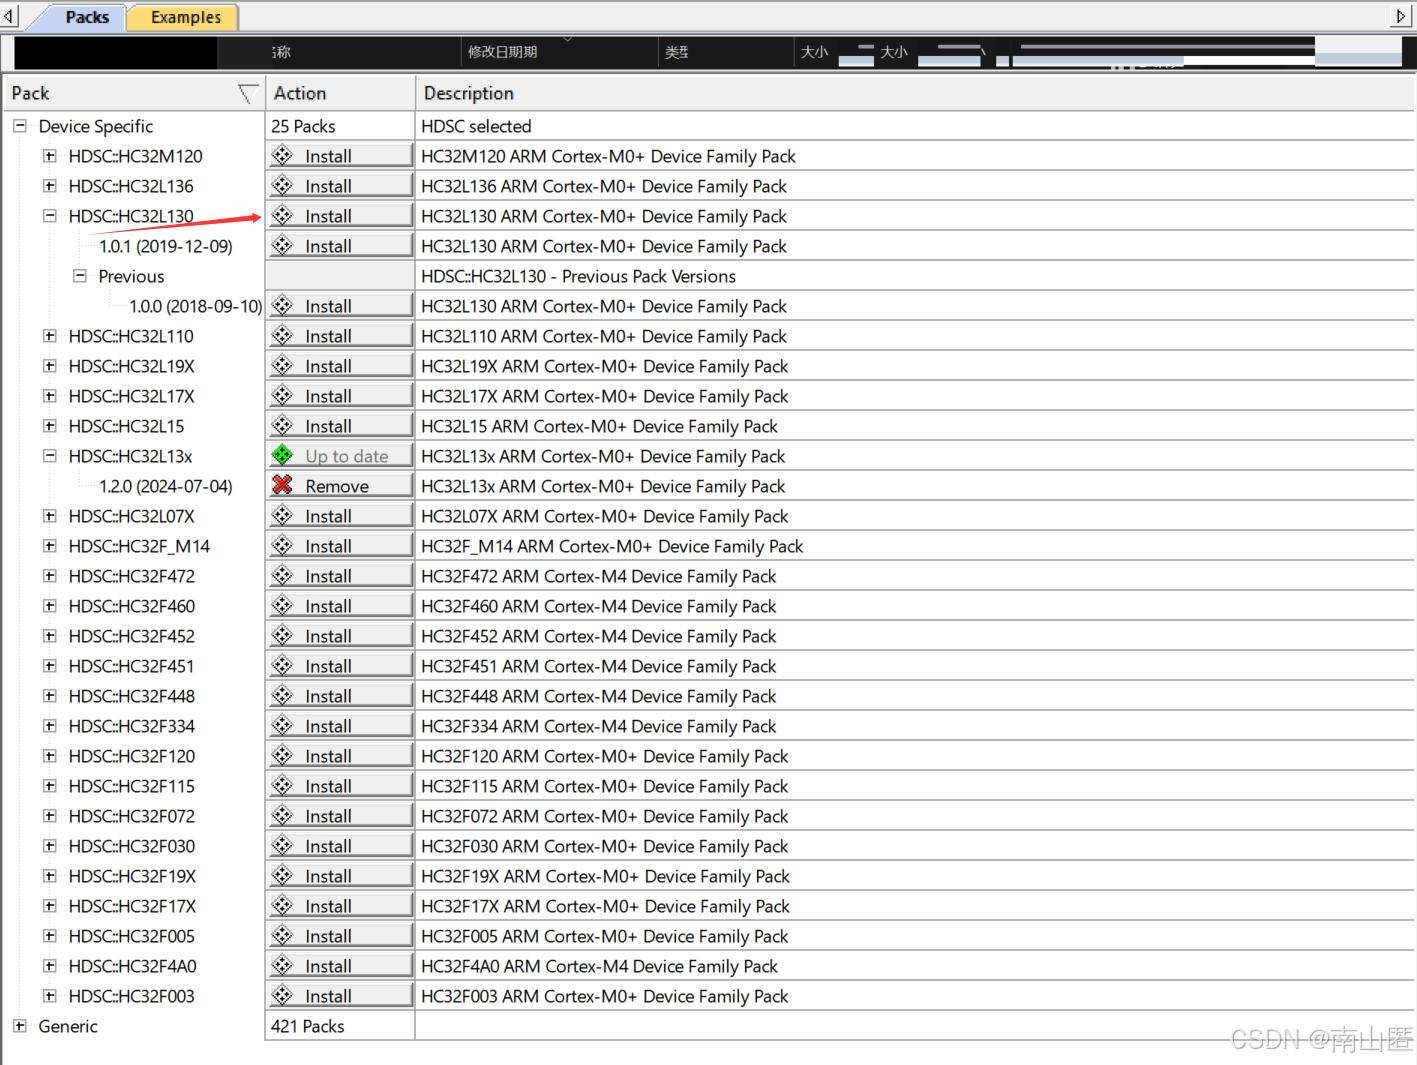The image size is (1417, 1065).
Task: Install the HDSC::HC32F4A0 pack
Action: [x=340, y=966]
